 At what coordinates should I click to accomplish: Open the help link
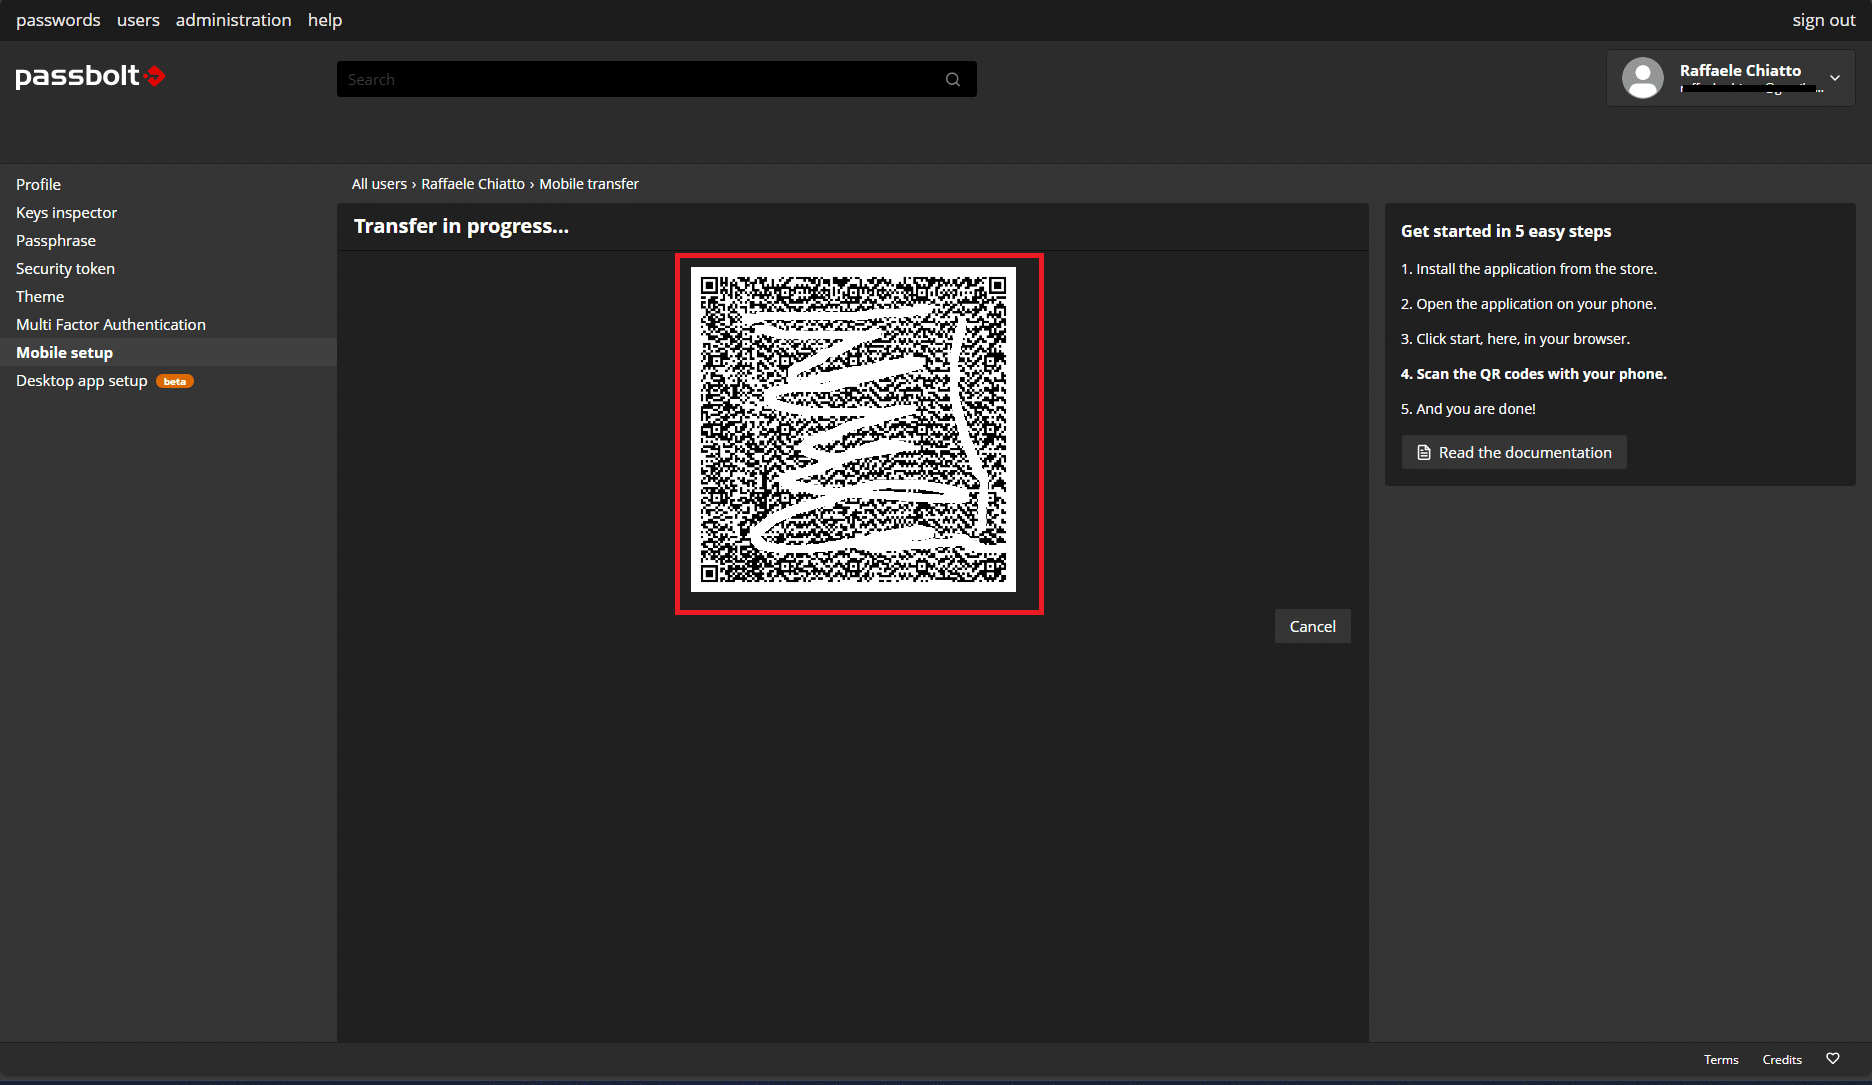click(x=325, y=20)
